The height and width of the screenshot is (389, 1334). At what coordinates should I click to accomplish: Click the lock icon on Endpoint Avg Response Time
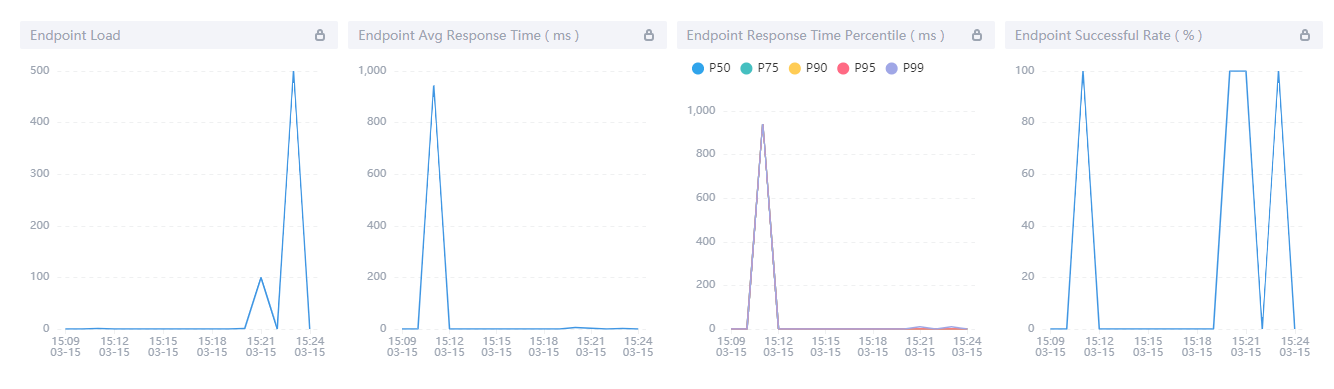(x=648, y=35)
